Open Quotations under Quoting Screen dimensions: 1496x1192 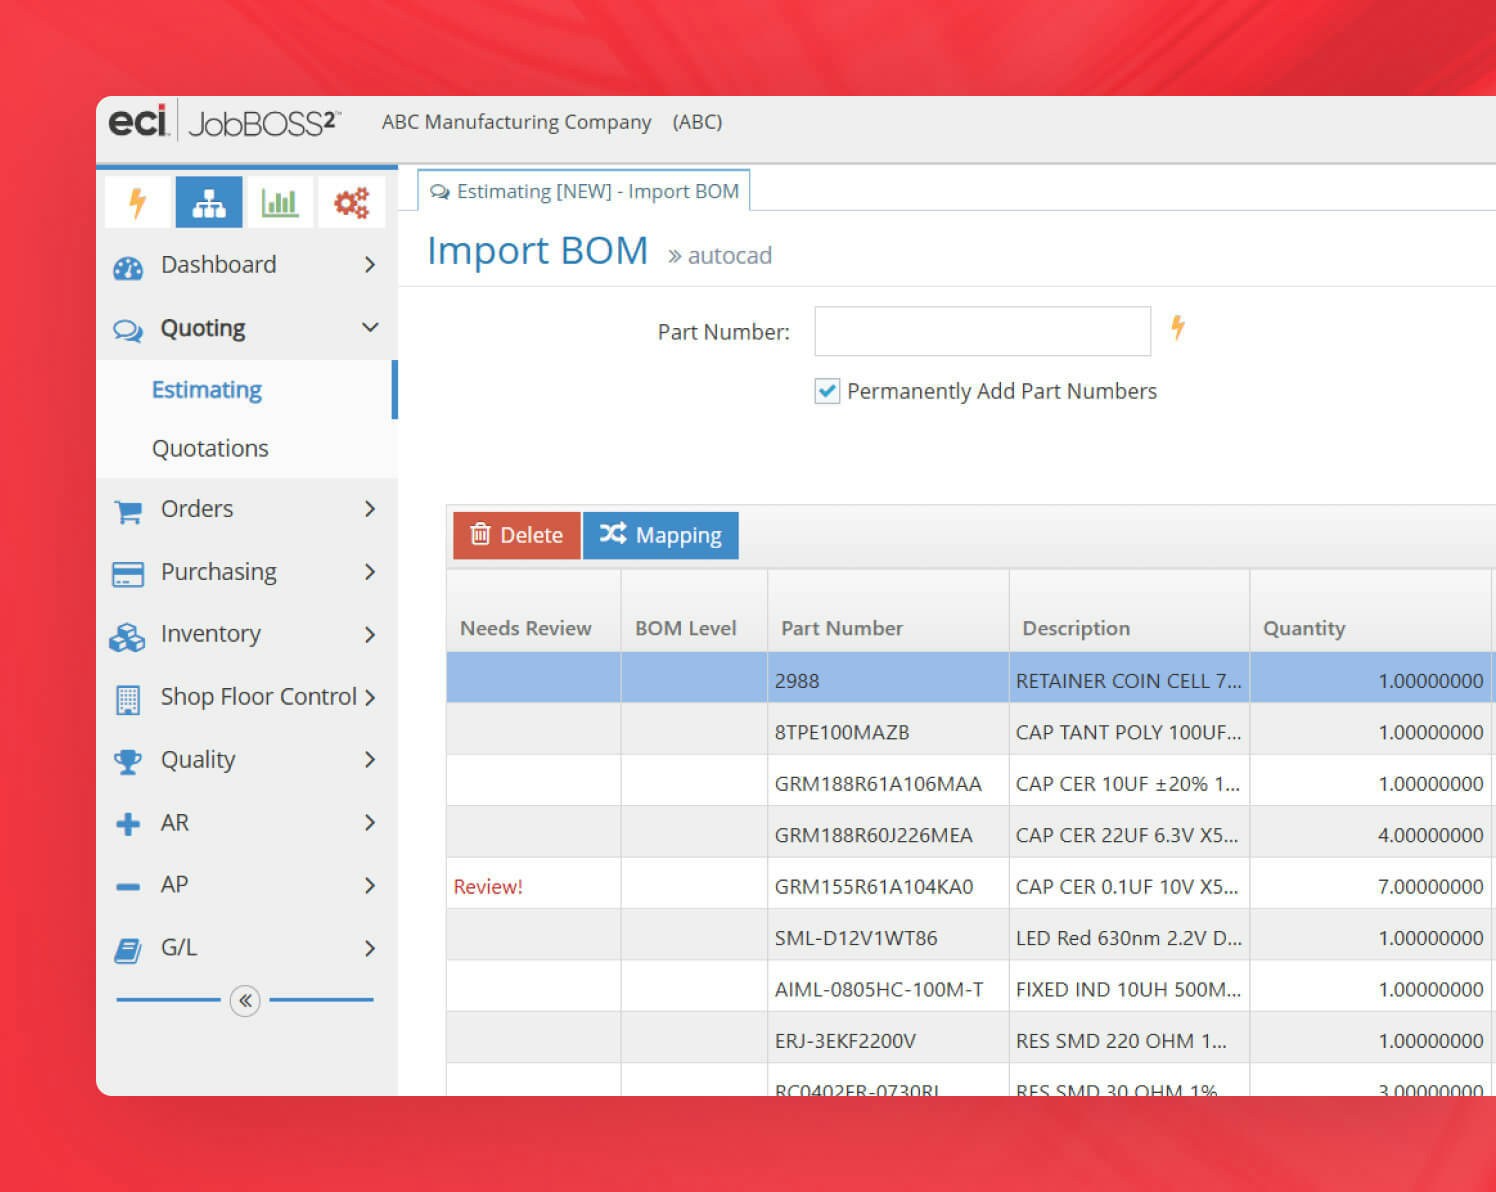pos(210,448)
